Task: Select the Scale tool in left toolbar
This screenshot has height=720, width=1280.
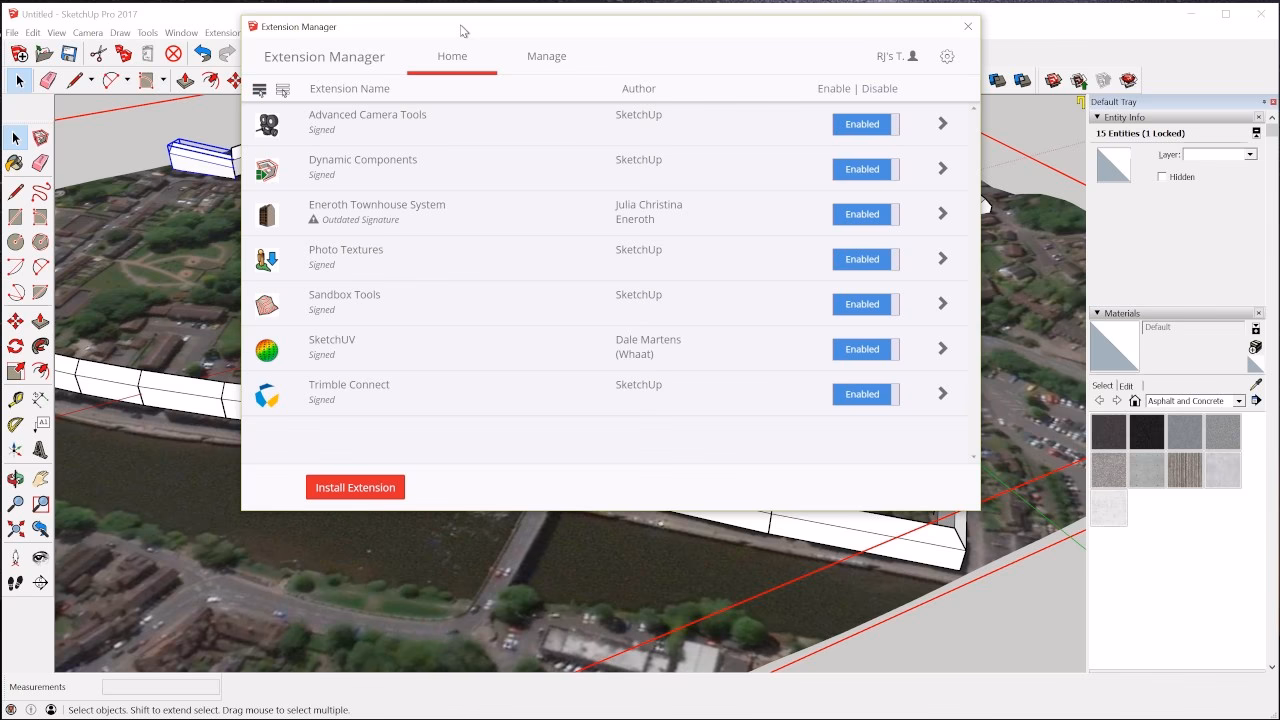Action: coord(15,371)
